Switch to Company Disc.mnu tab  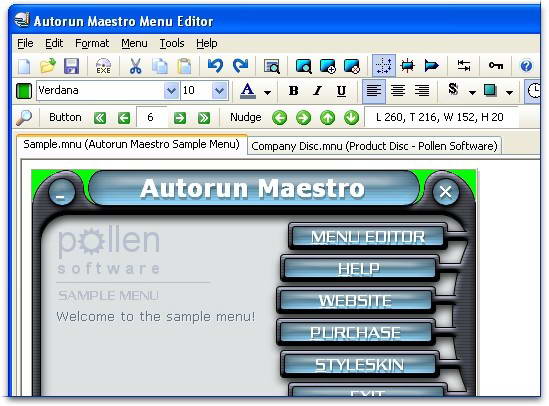[374, 146]
